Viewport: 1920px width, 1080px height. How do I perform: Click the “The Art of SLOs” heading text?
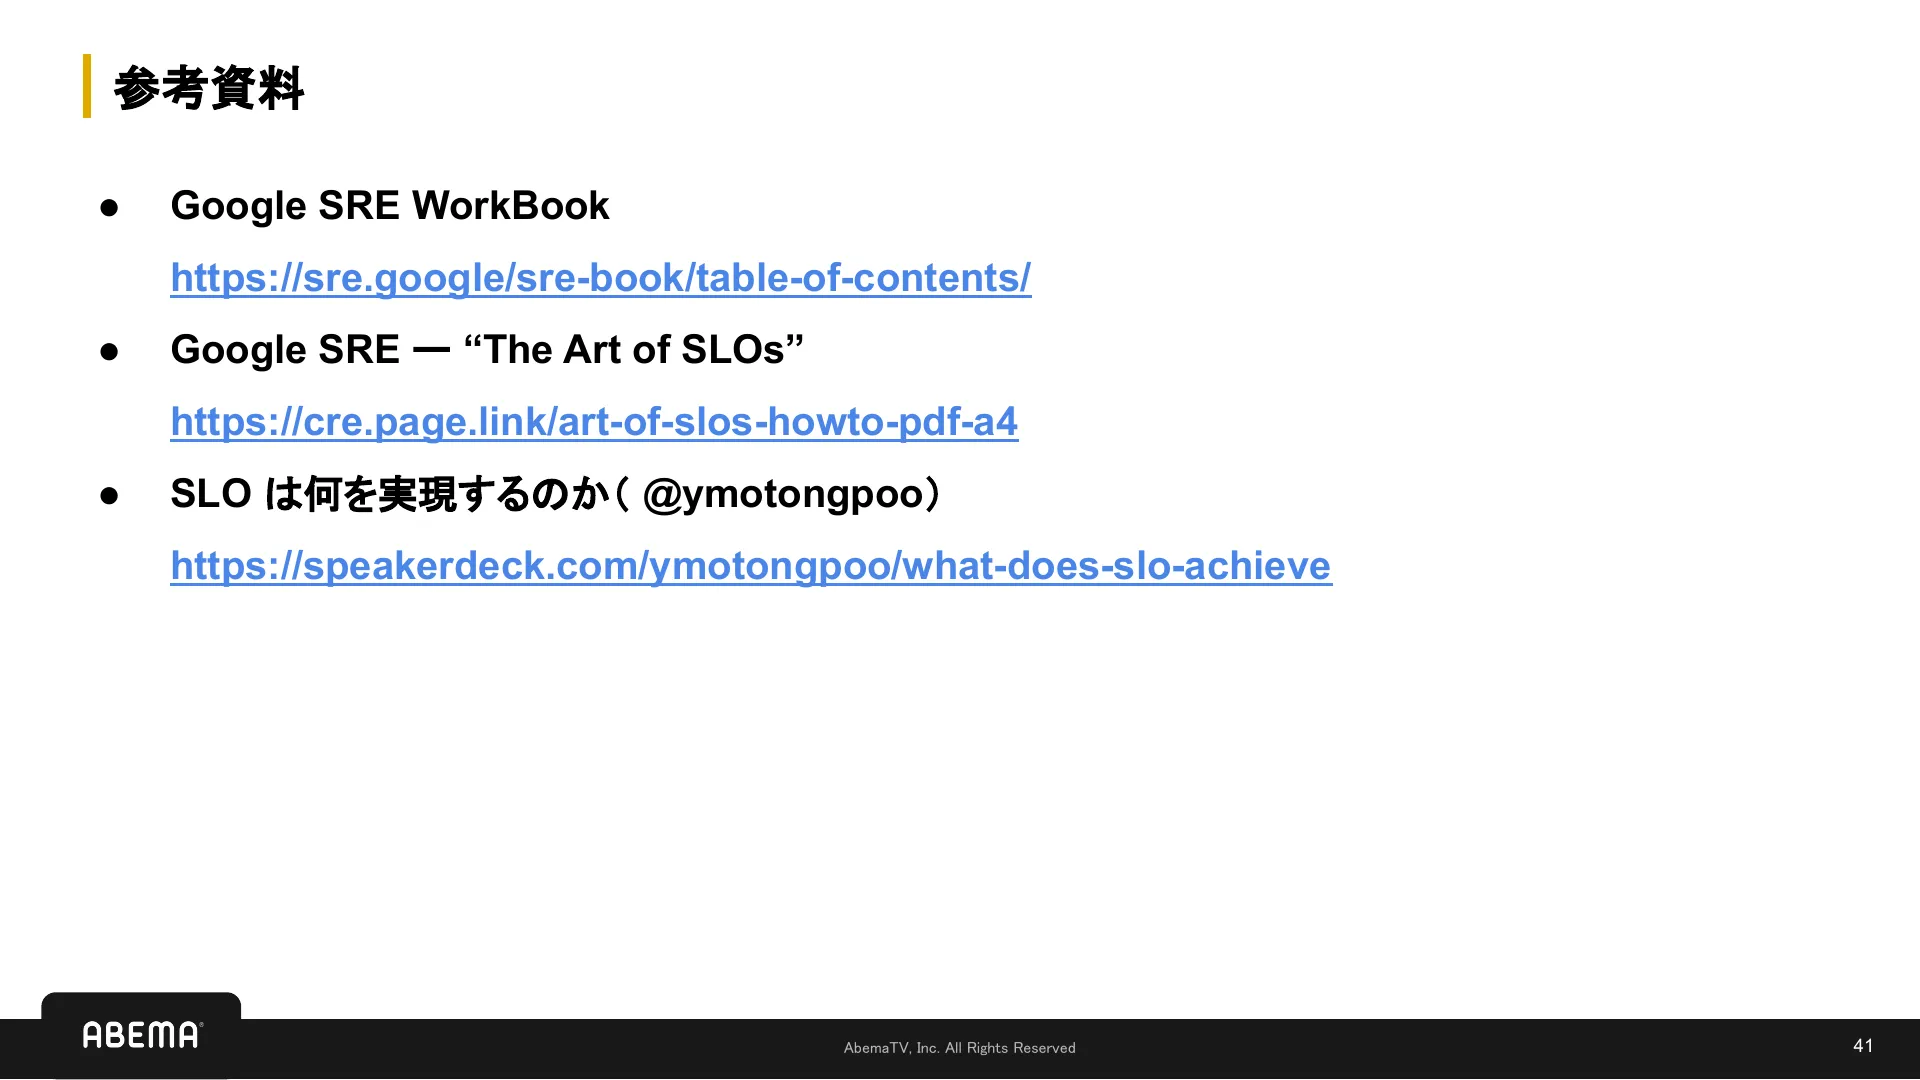(634, 350)
